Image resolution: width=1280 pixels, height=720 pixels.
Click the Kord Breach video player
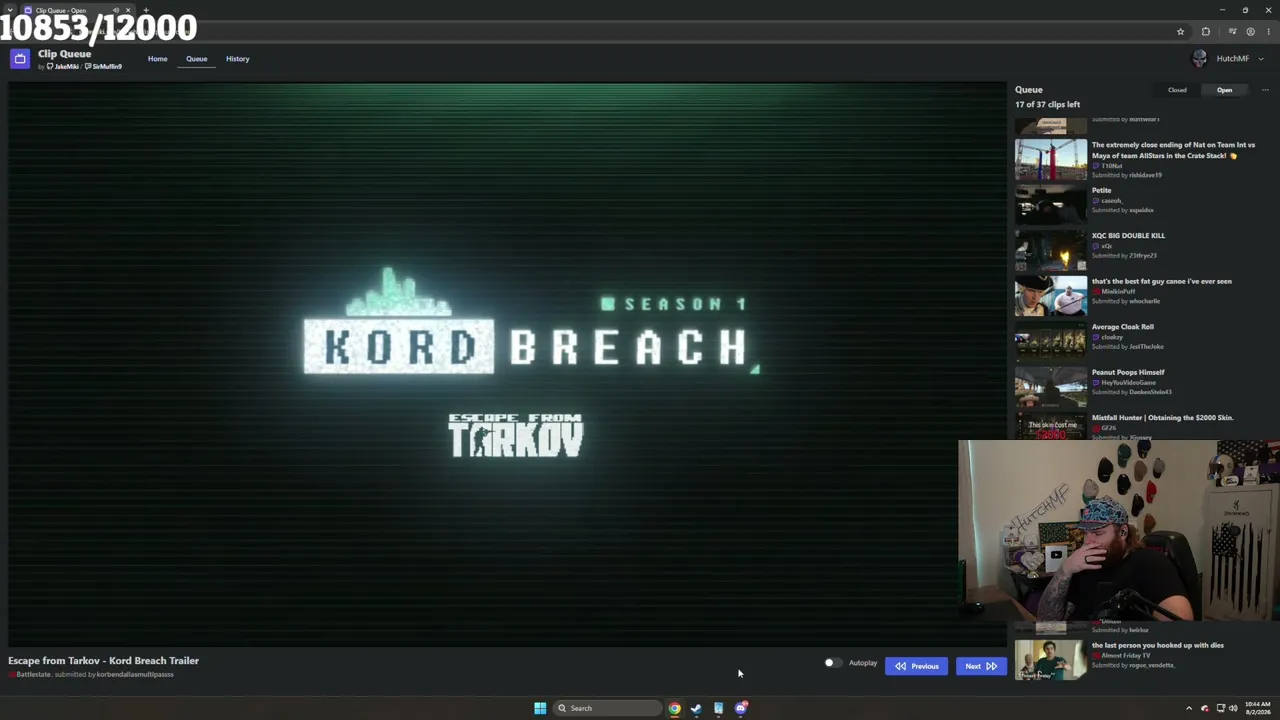507,364
